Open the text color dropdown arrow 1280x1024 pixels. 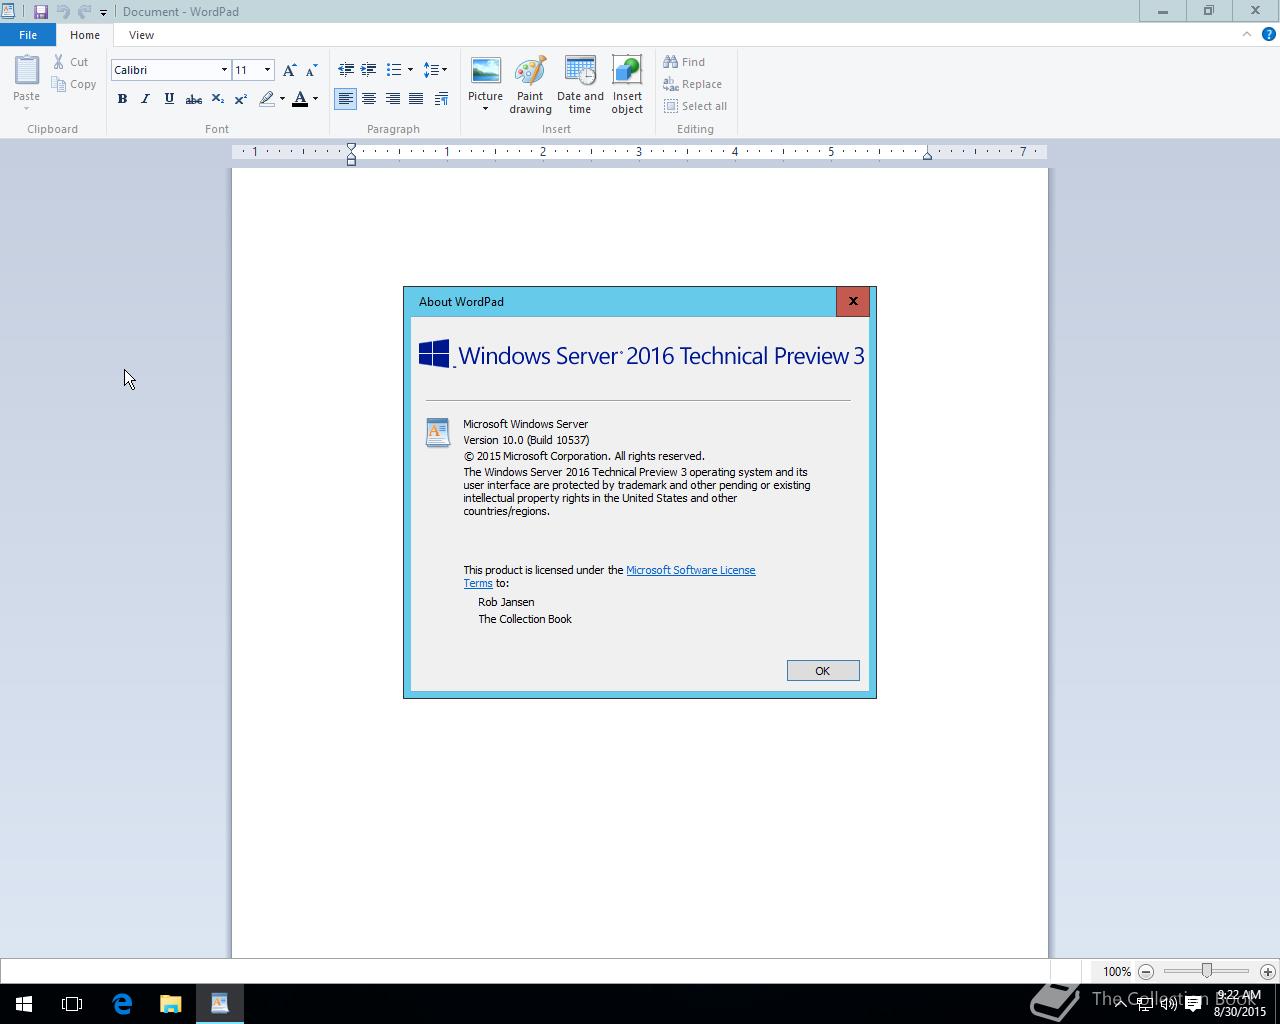pyautogui.click(x=315, y=99)
